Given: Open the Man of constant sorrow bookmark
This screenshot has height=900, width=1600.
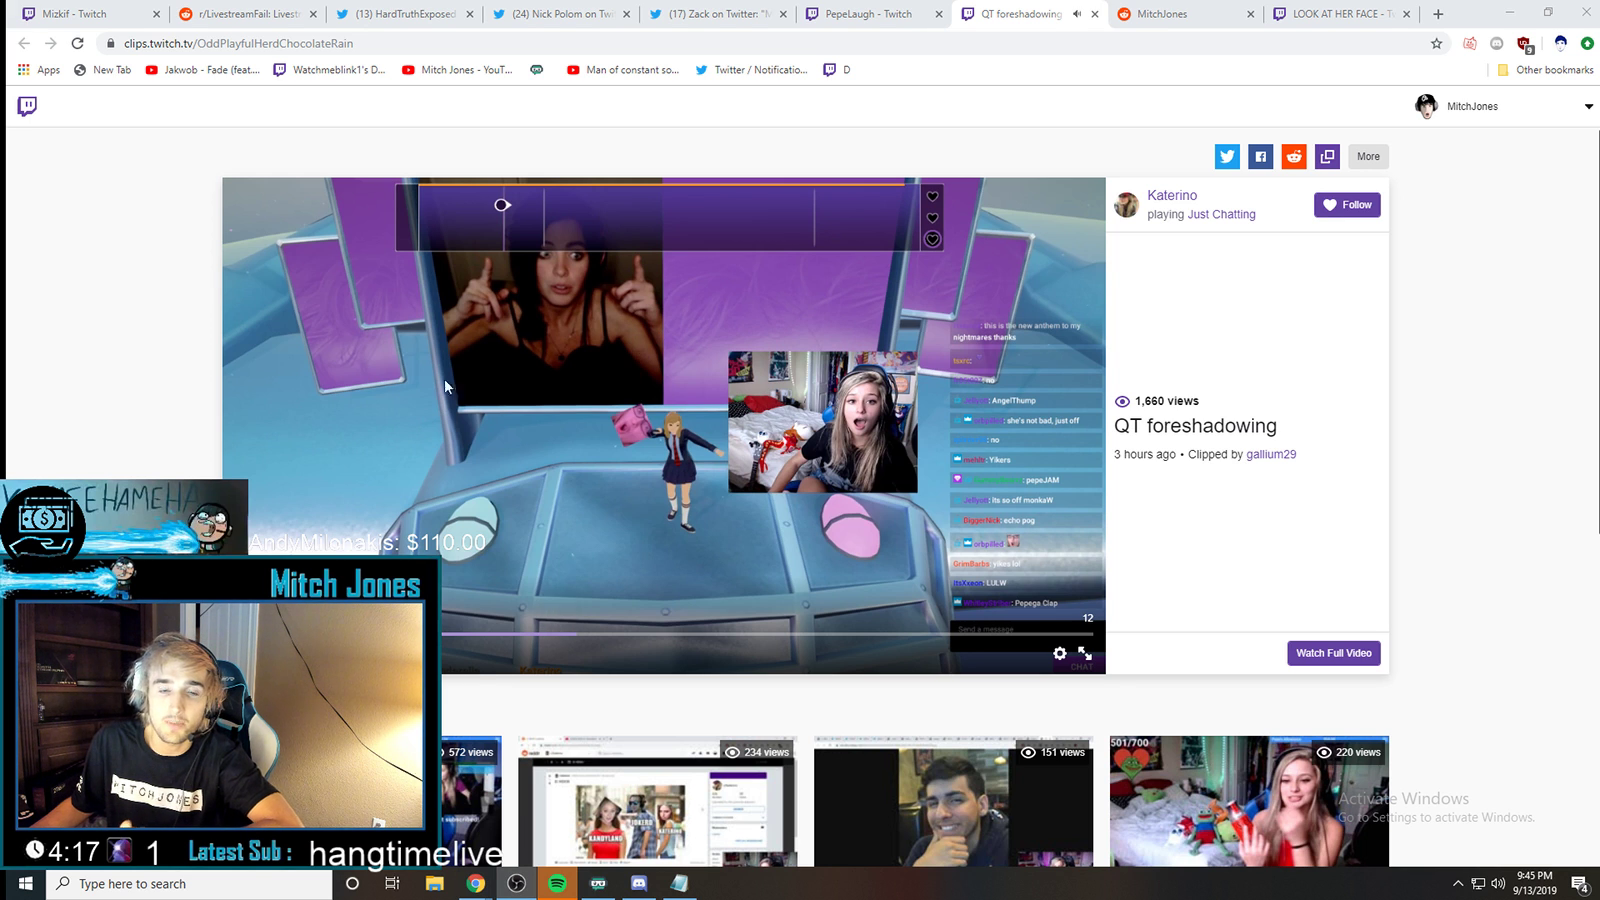Looking at the screenshot, I should (x=623, y=70).
